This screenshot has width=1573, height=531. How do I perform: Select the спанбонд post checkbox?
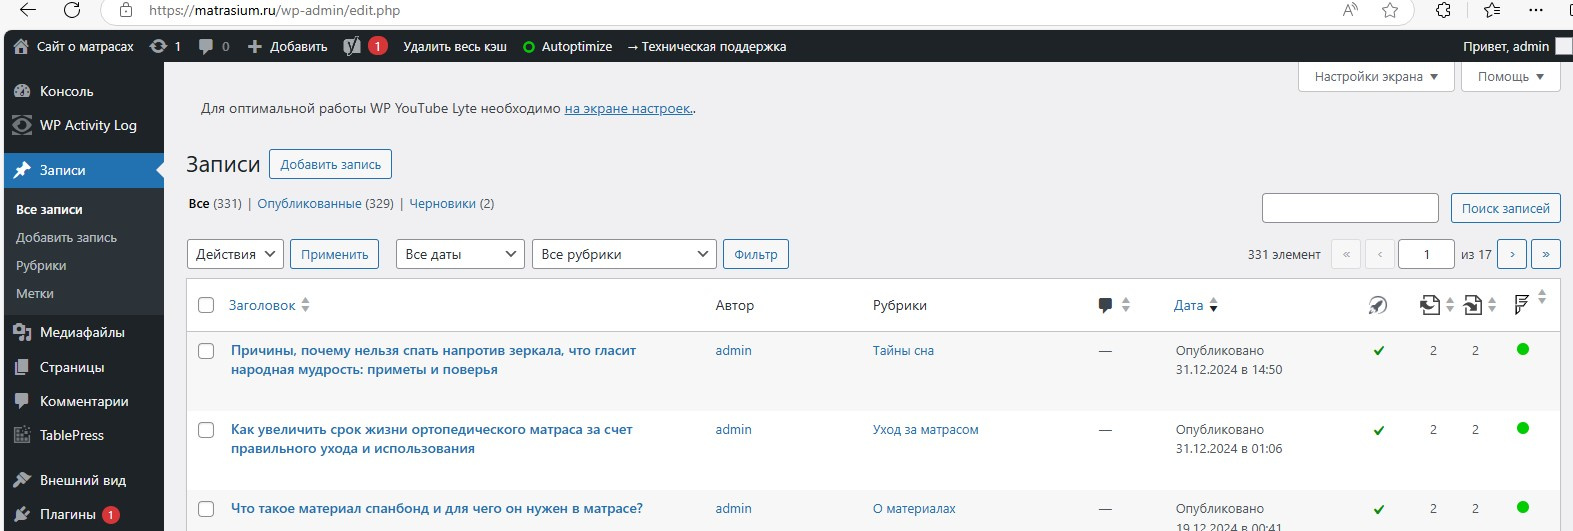(x=206, y=509)
